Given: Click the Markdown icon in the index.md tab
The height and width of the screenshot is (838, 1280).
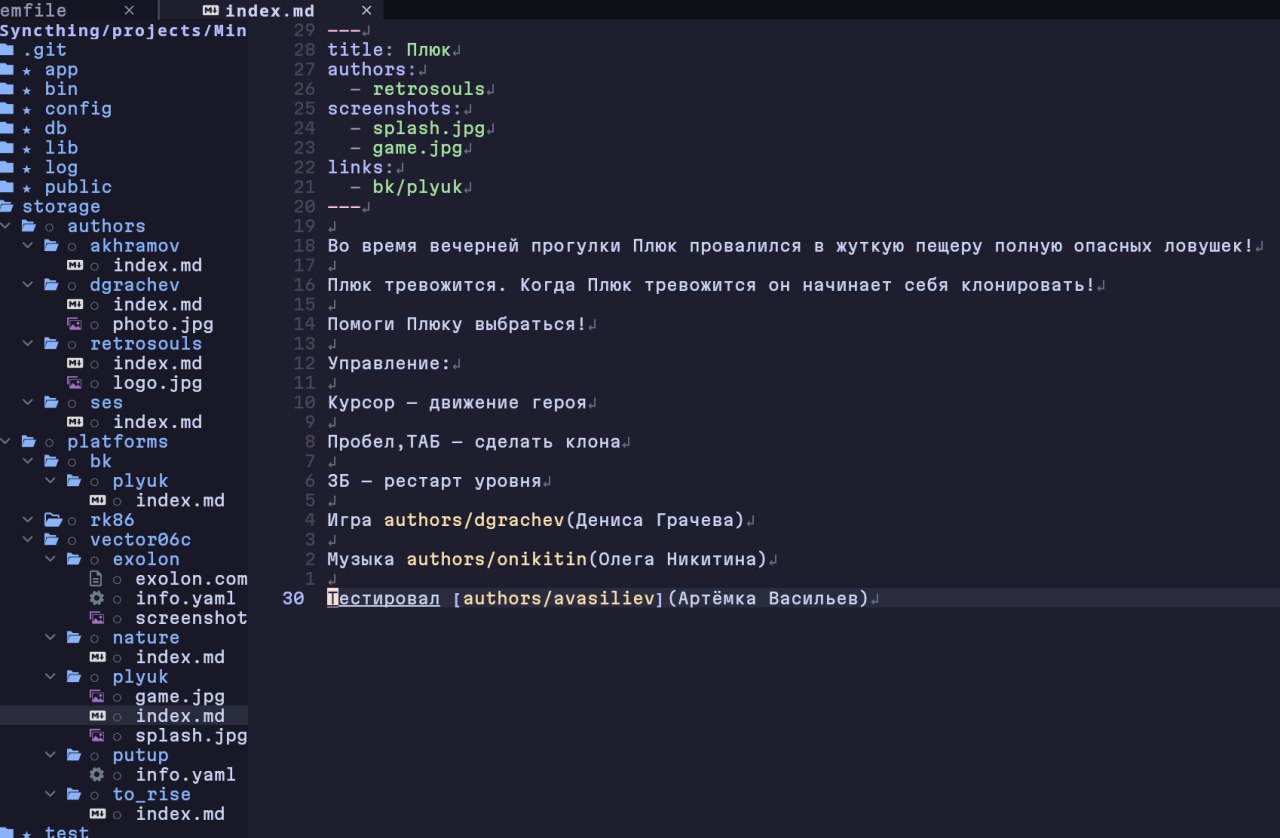Looking at the screenshot, I should click(x=210, y=11).
